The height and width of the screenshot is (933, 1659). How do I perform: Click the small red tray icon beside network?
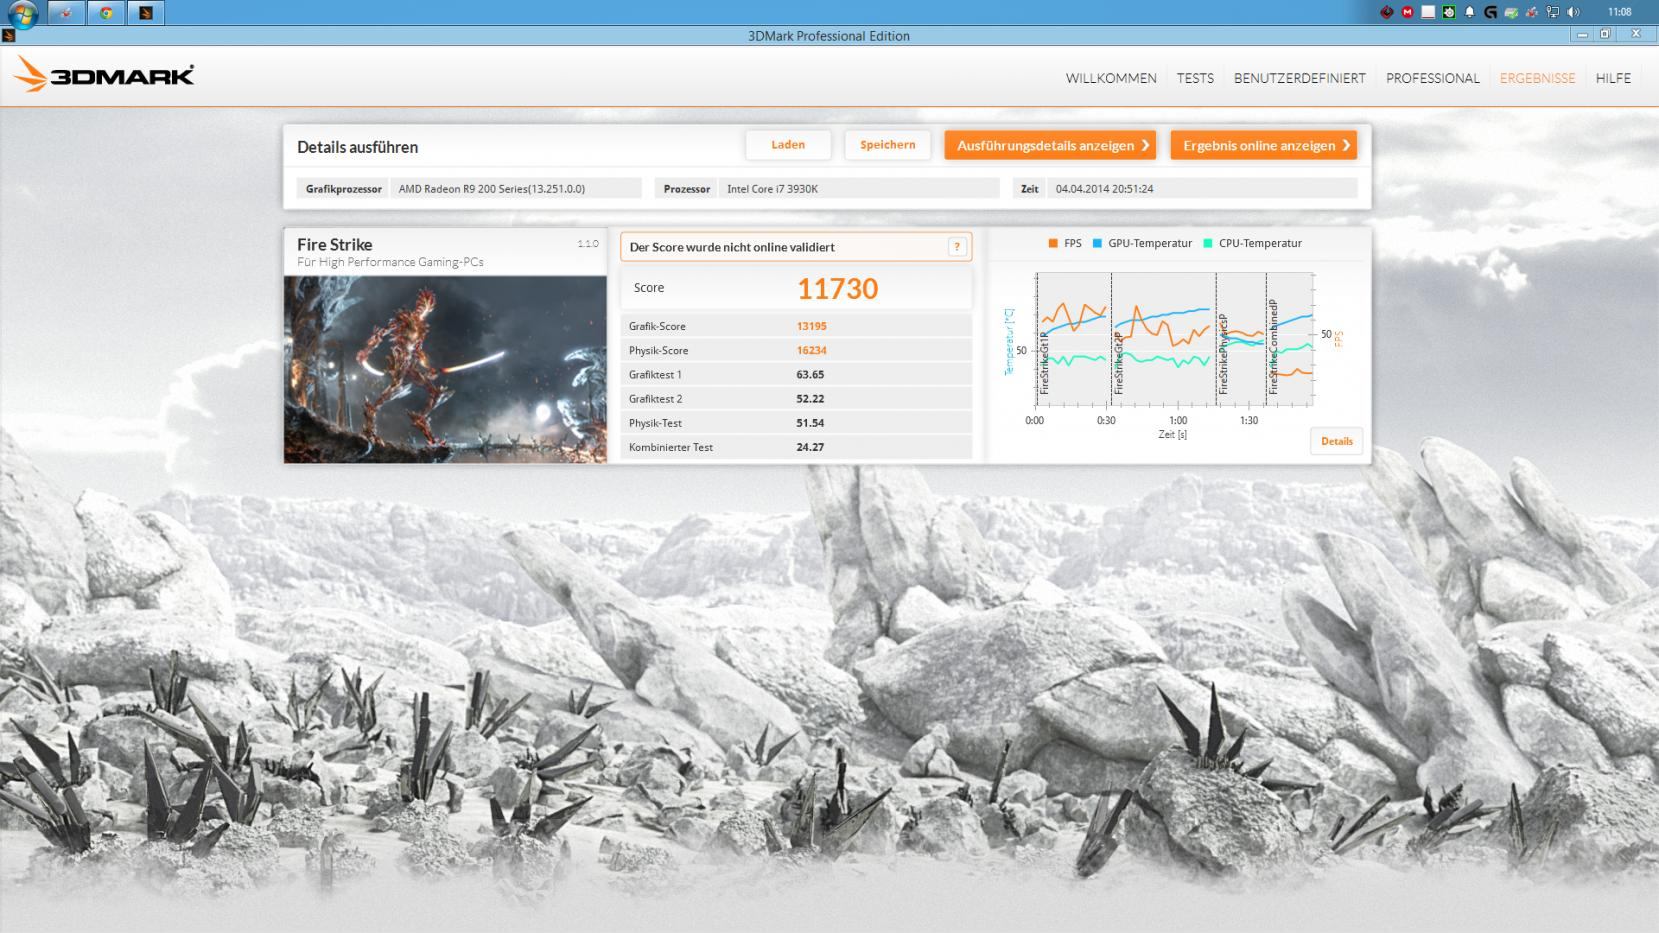click(x=1532, y=12)
